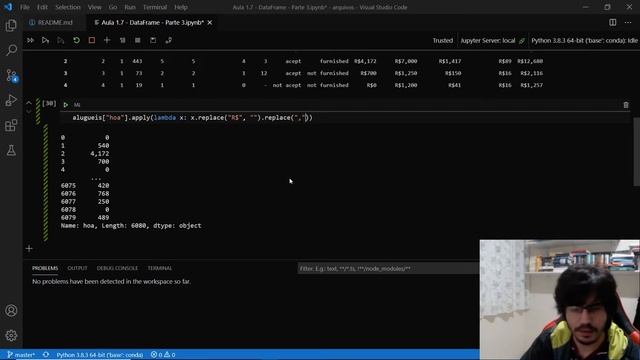Synchronize changes from the status bar
This screenshot has width=640, height=360.
tap(46, 355)
